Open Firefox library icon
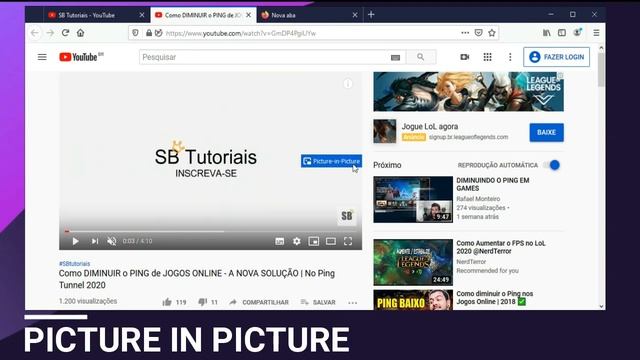 click(x=547, y=33)
